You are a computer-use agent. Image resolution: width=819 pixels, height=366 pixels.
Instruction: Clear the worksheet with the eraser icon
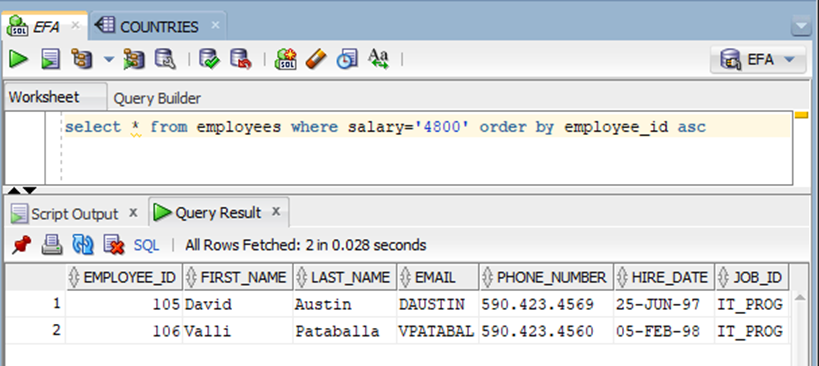tap(316, 59)
